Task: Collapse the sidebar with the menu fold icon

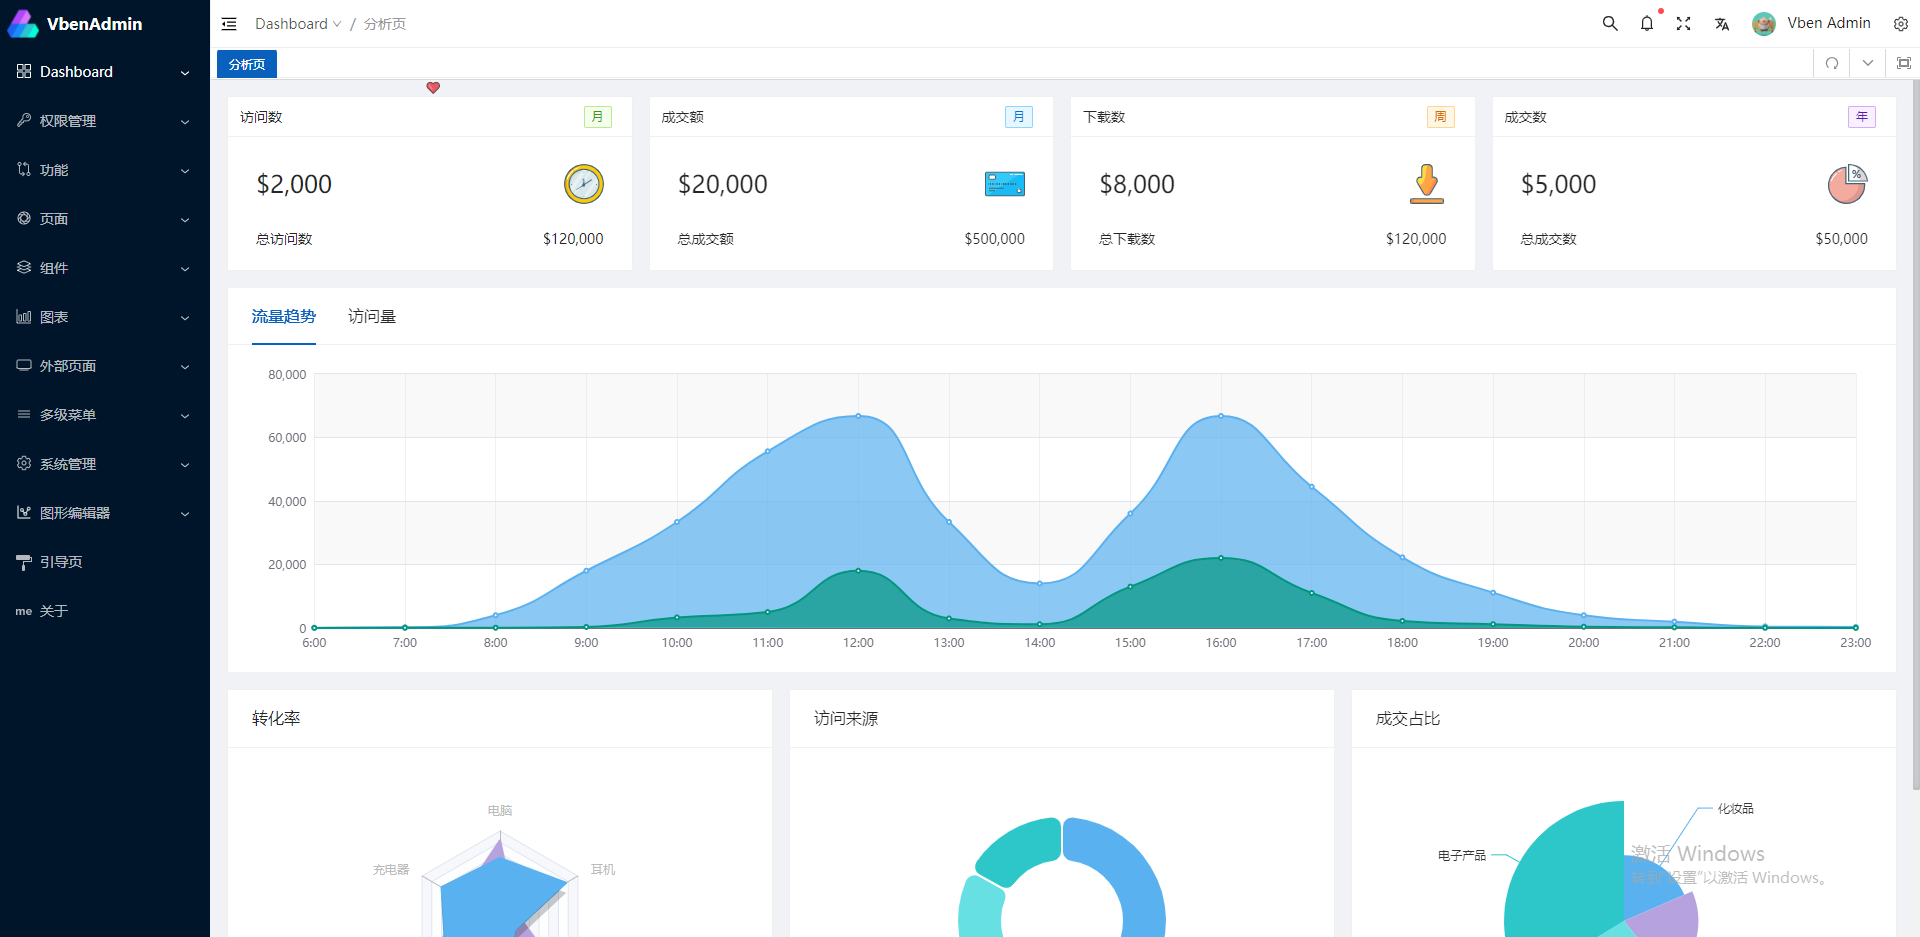Action: coord(229,24)
